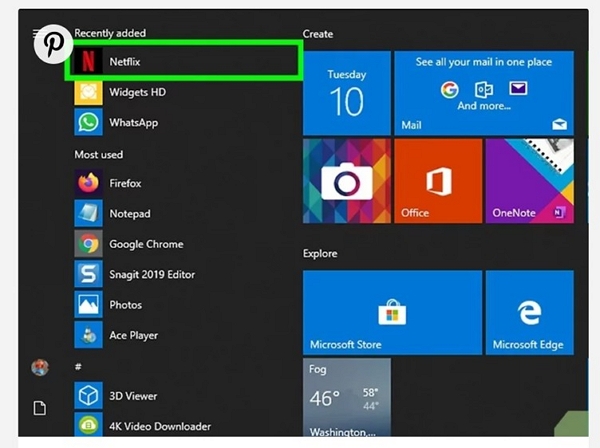Click the # alphabet section header
This screenshot has height=448, width=600.
(78, 367)
